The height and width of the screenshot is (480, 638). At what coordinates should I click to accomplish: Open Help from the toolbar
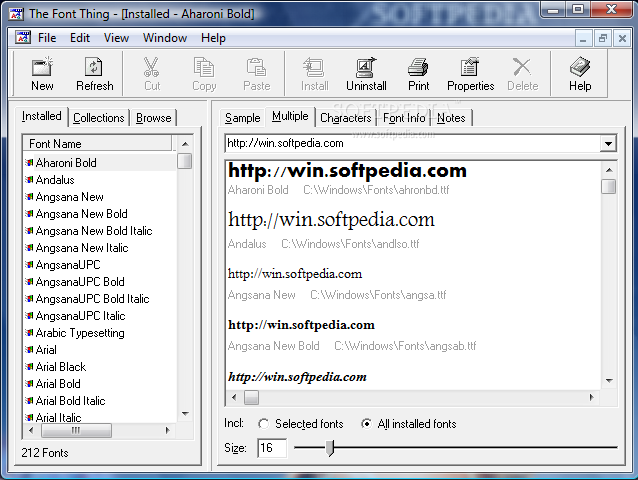(x=580, y=74)
